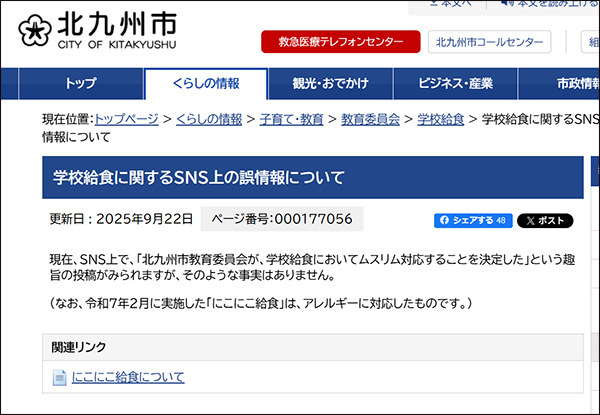The width and height of the screenshot is (600, 415).
Task: Click the 北九州市 CITY OF KITAKYUSHU title
Action: click(x=117, y=31)
